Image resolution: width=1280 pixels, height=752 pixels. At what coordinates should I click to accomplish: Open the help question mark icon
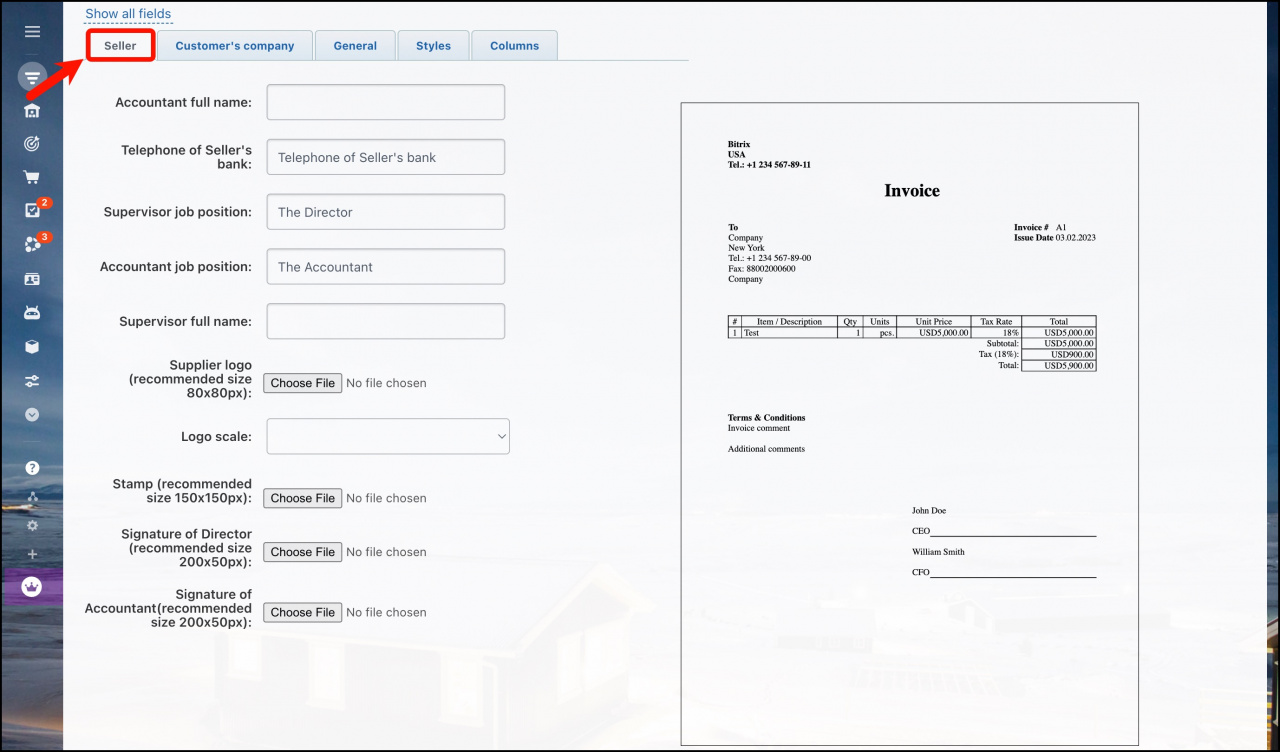coord(32,467)
